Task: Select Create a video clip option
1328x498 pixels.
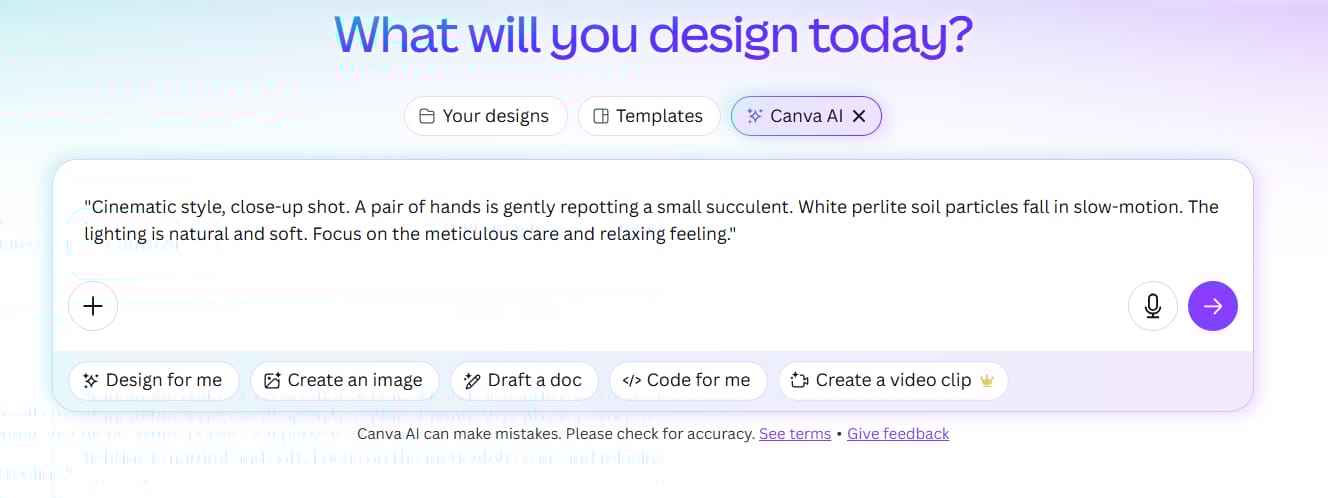Action: tap(892, 380)
